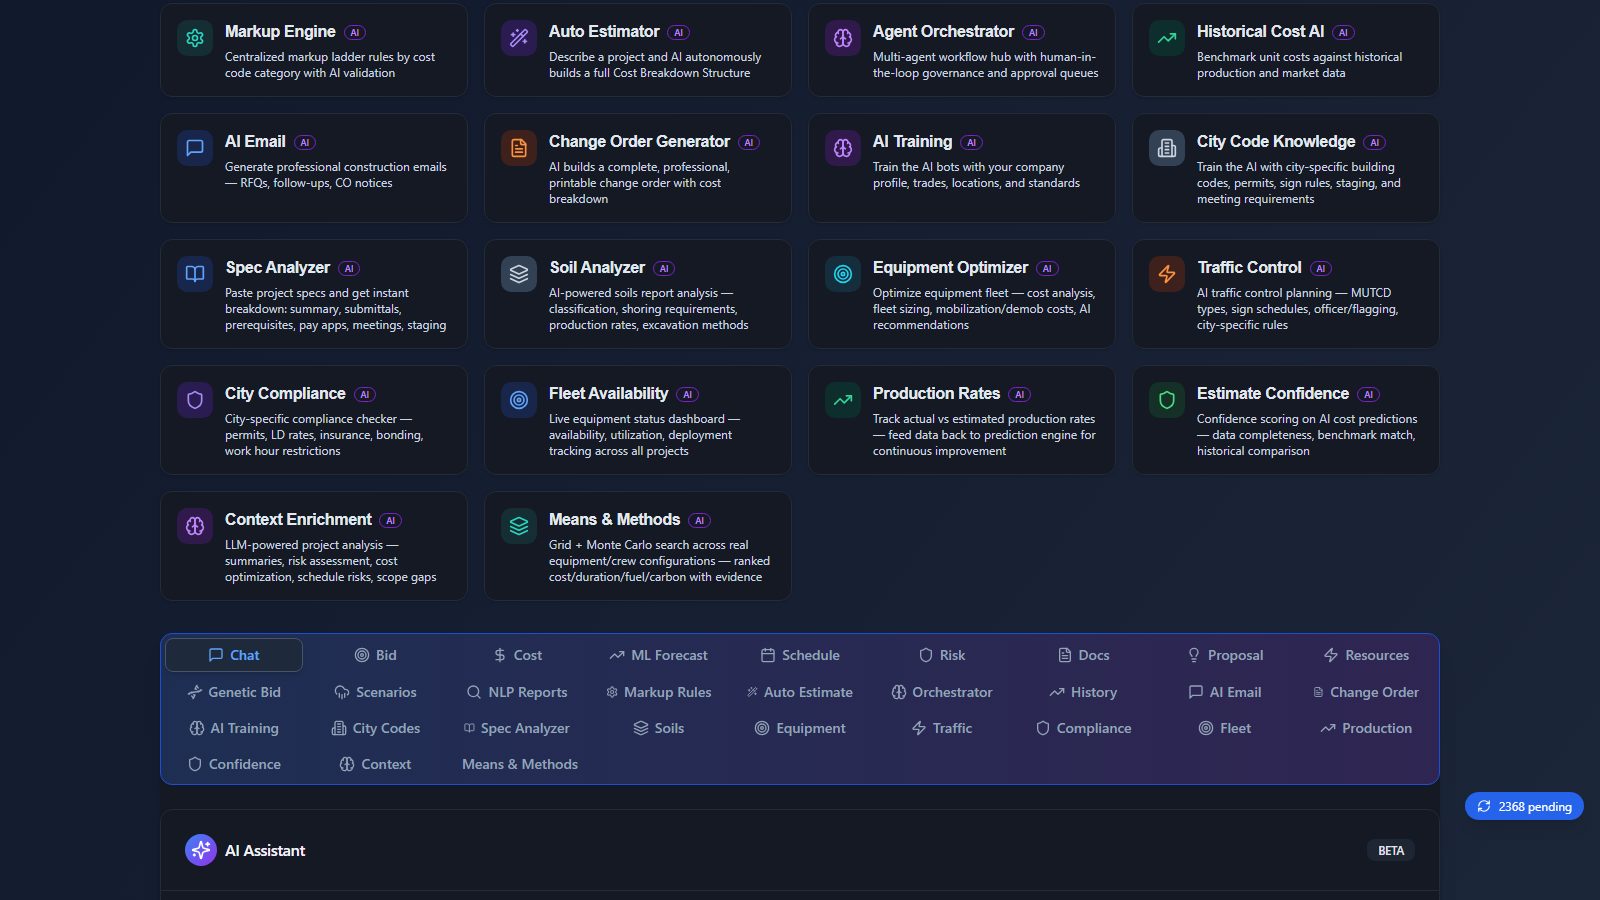Click the Estimate Confidence green shield icon
The width and height of the screenshot is (1600, 900).
1167,400
